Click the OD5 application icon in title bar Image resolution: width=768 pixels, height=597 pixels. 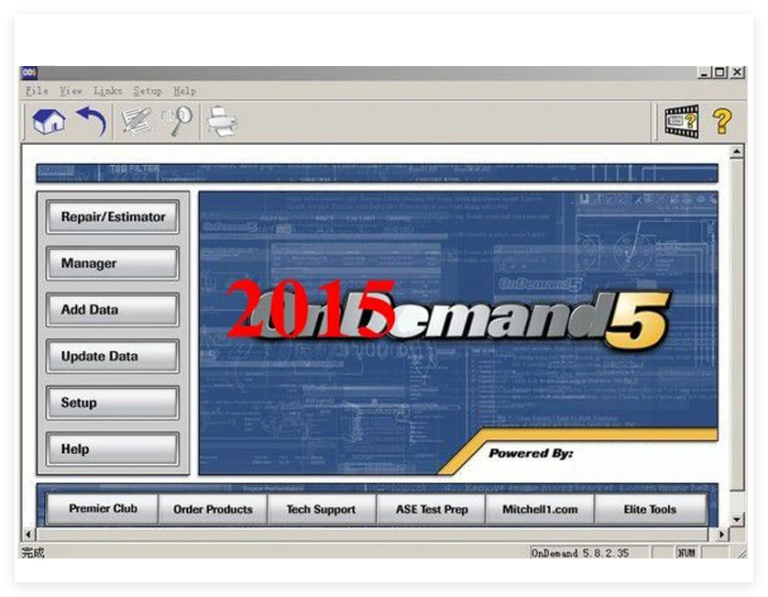(x=29, y=72)
